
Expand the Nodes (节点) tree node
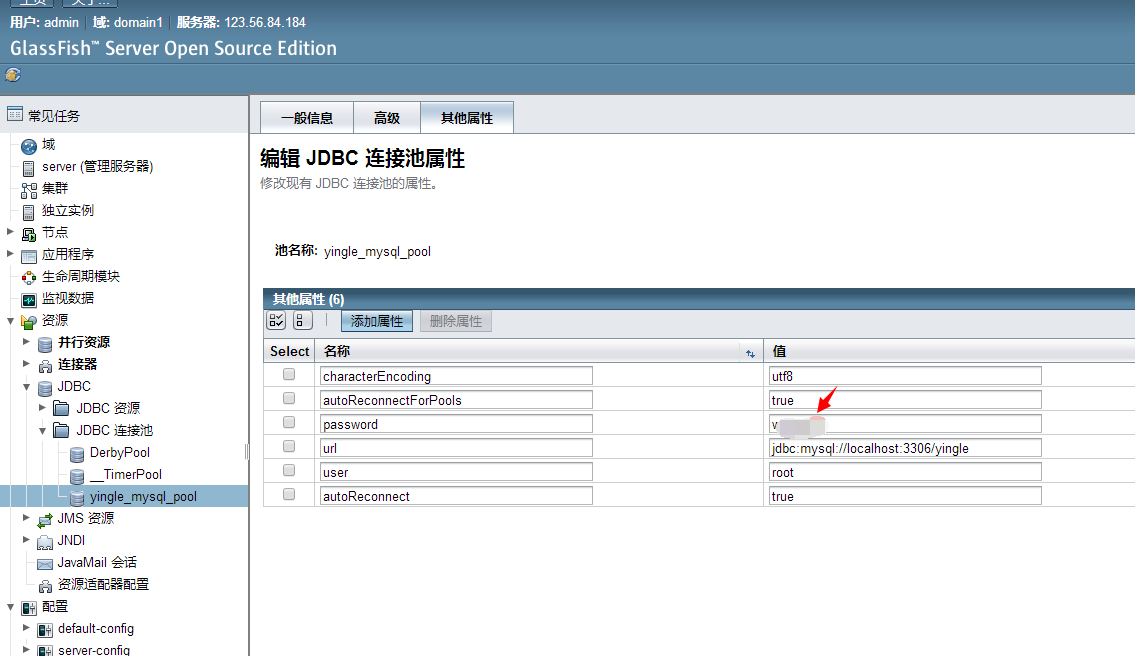(10, 232)
